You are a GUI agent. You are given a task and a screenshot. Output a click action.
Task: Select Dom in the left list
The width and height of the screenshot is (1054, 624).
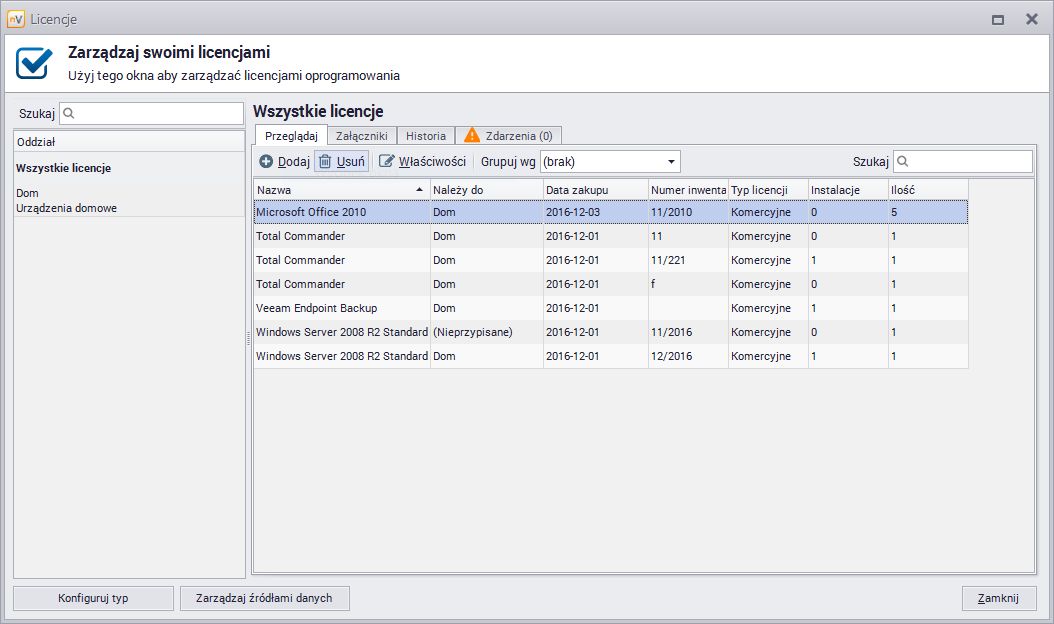point(28,193)
